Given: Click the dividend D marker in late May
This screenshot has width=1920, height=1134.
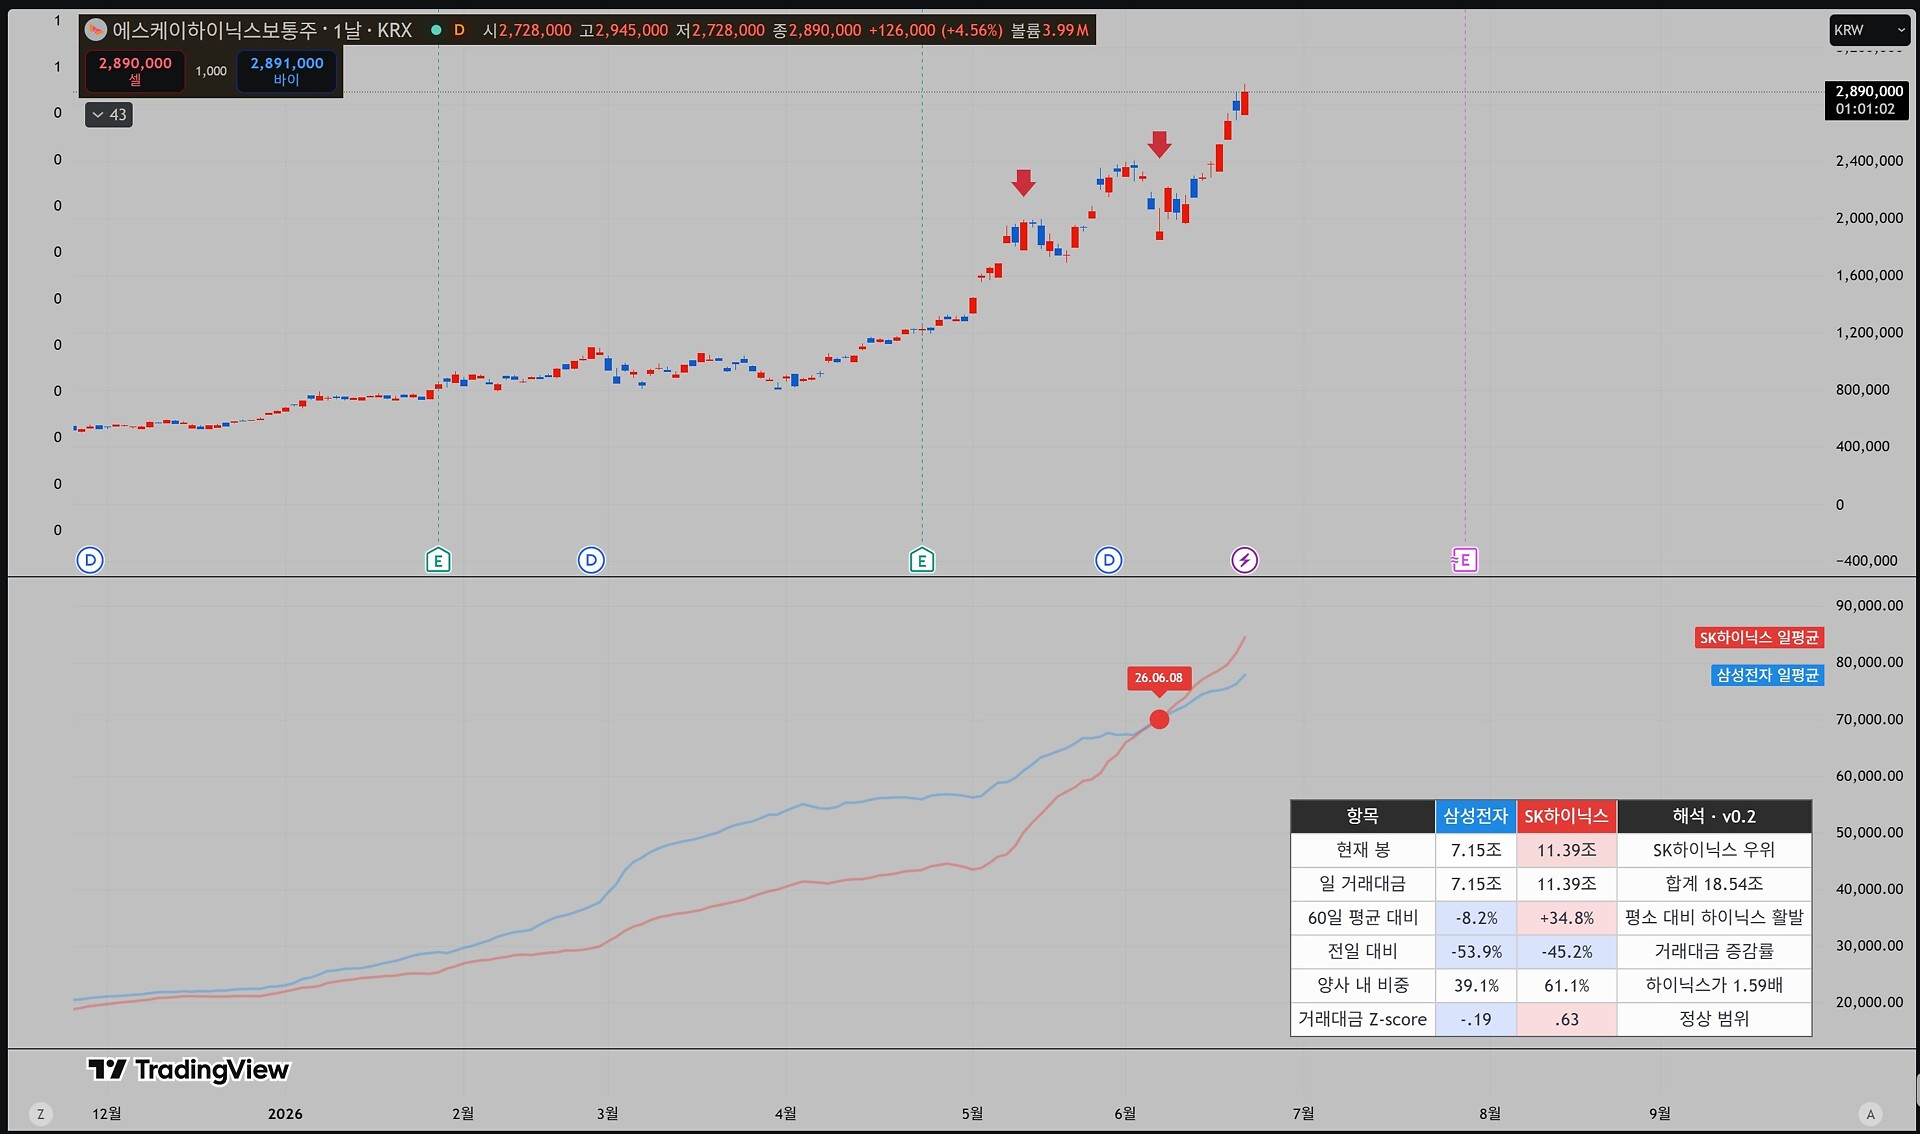Looking at the screenshot, I should (x=1108, y=560).
